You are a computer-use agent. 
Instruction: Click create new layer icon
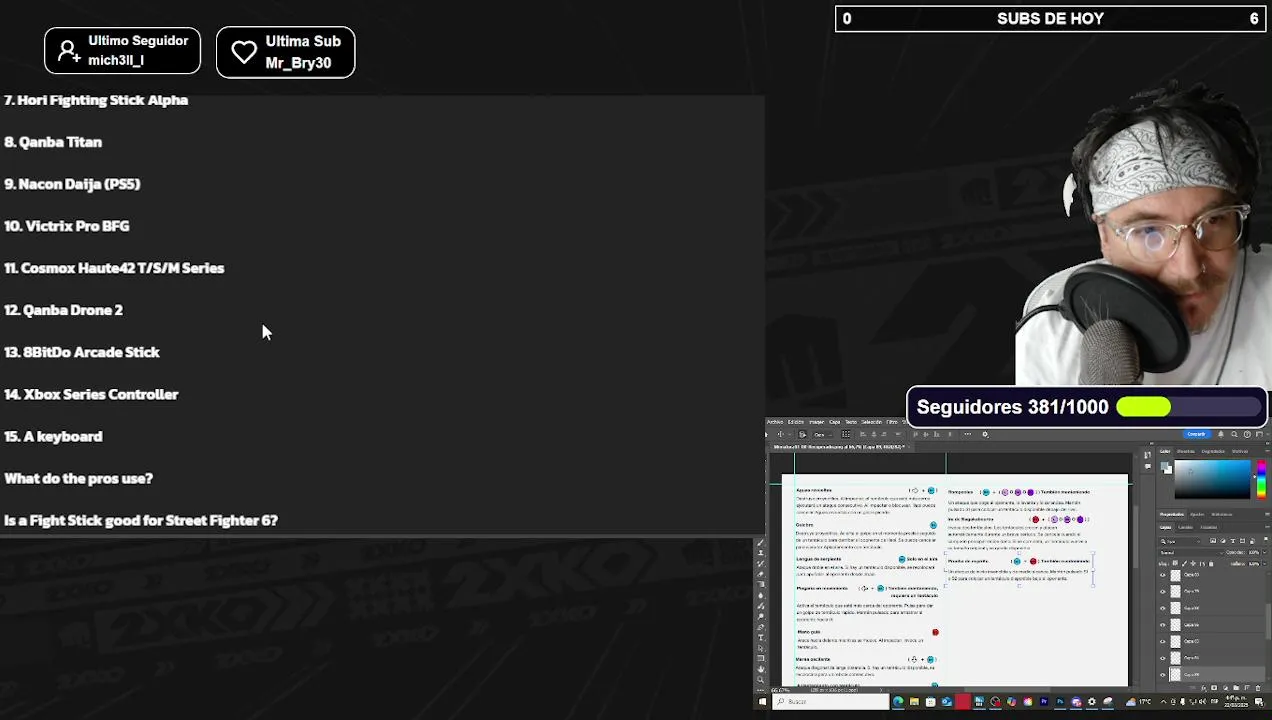click(1247, 688)
